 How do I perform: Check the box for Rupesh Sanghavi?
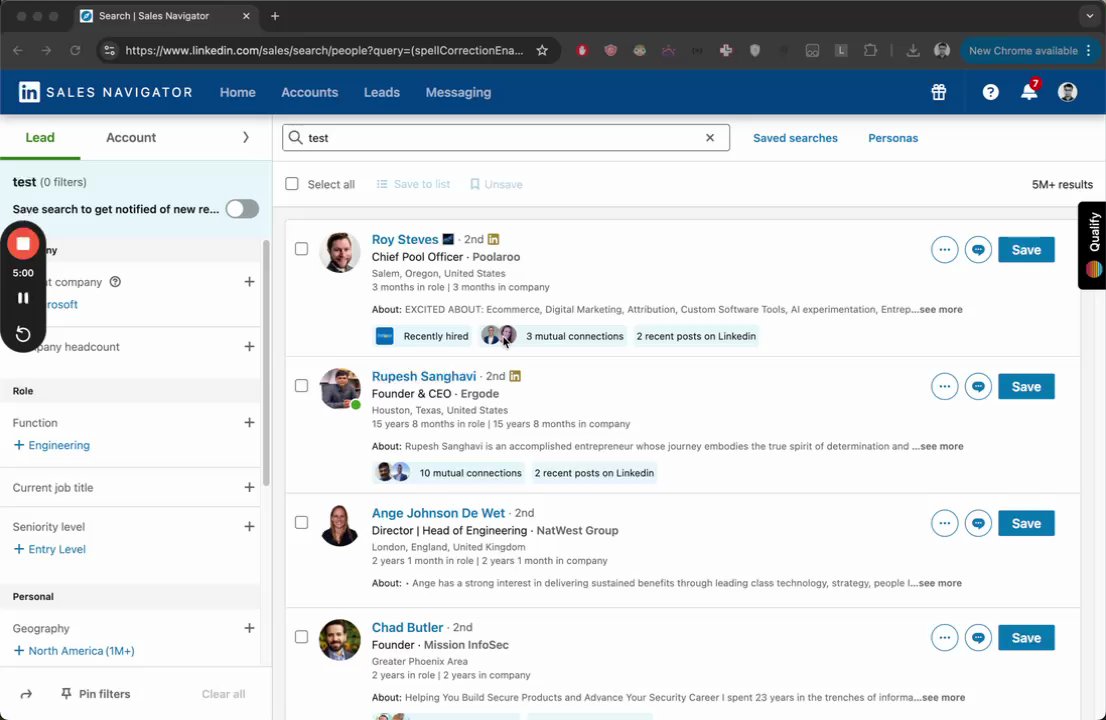point(301,386)
